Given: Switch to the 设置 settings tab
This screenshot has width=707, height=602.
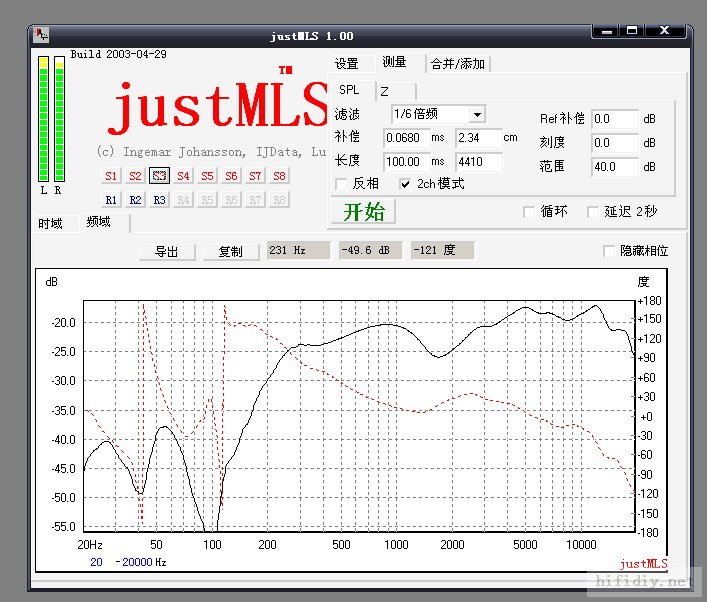Looking at the screenshot, I should point(346,64).
